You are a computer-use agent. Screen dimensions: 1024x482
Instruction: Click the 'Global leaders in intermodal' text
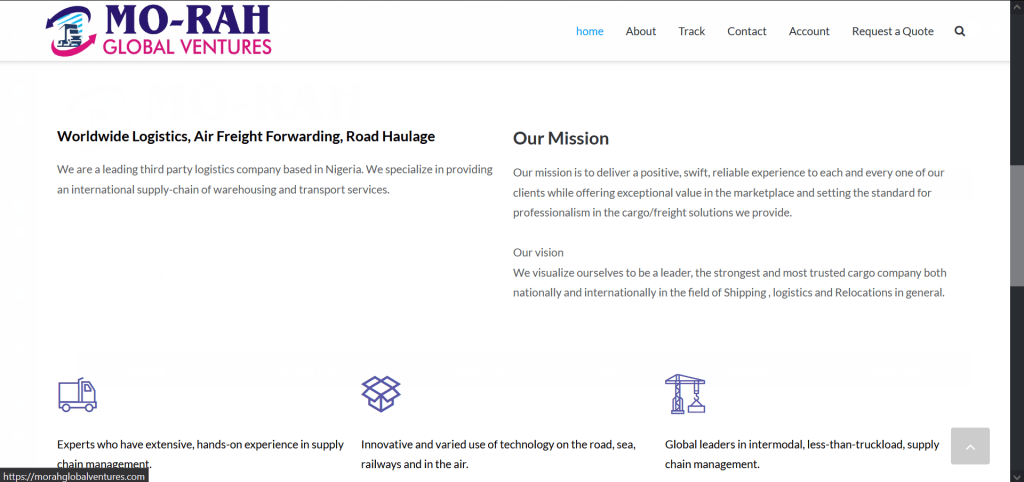[801, 444]
